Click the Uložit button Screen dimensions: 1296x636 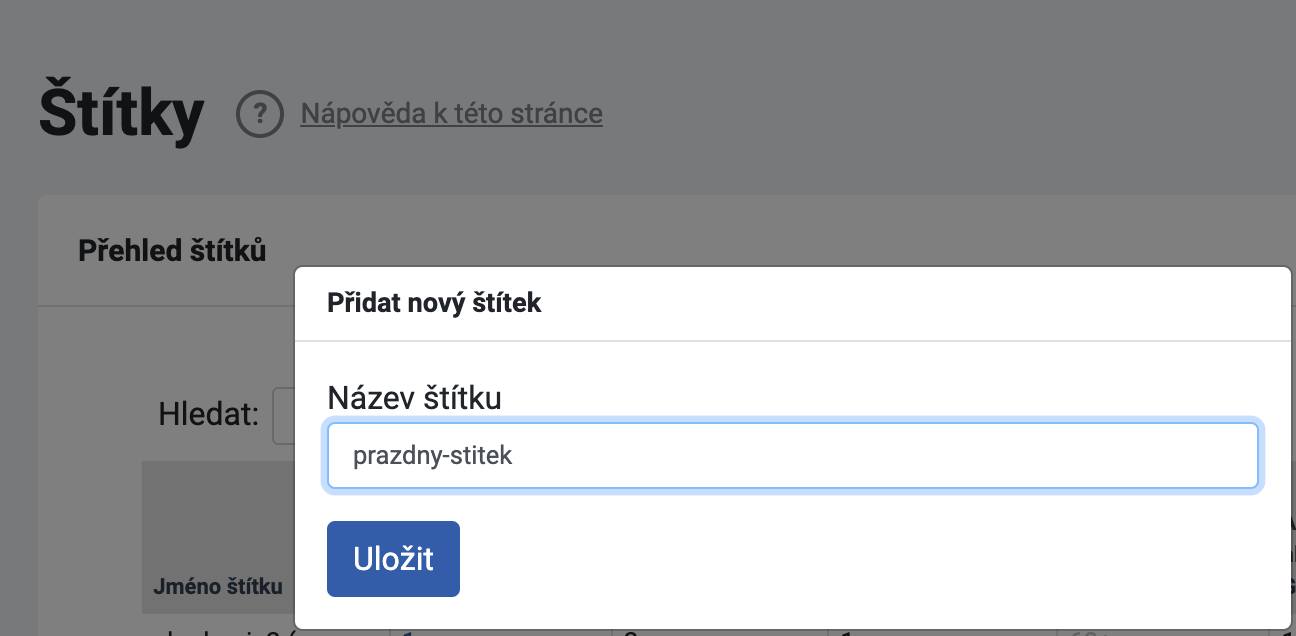point(393,559)
